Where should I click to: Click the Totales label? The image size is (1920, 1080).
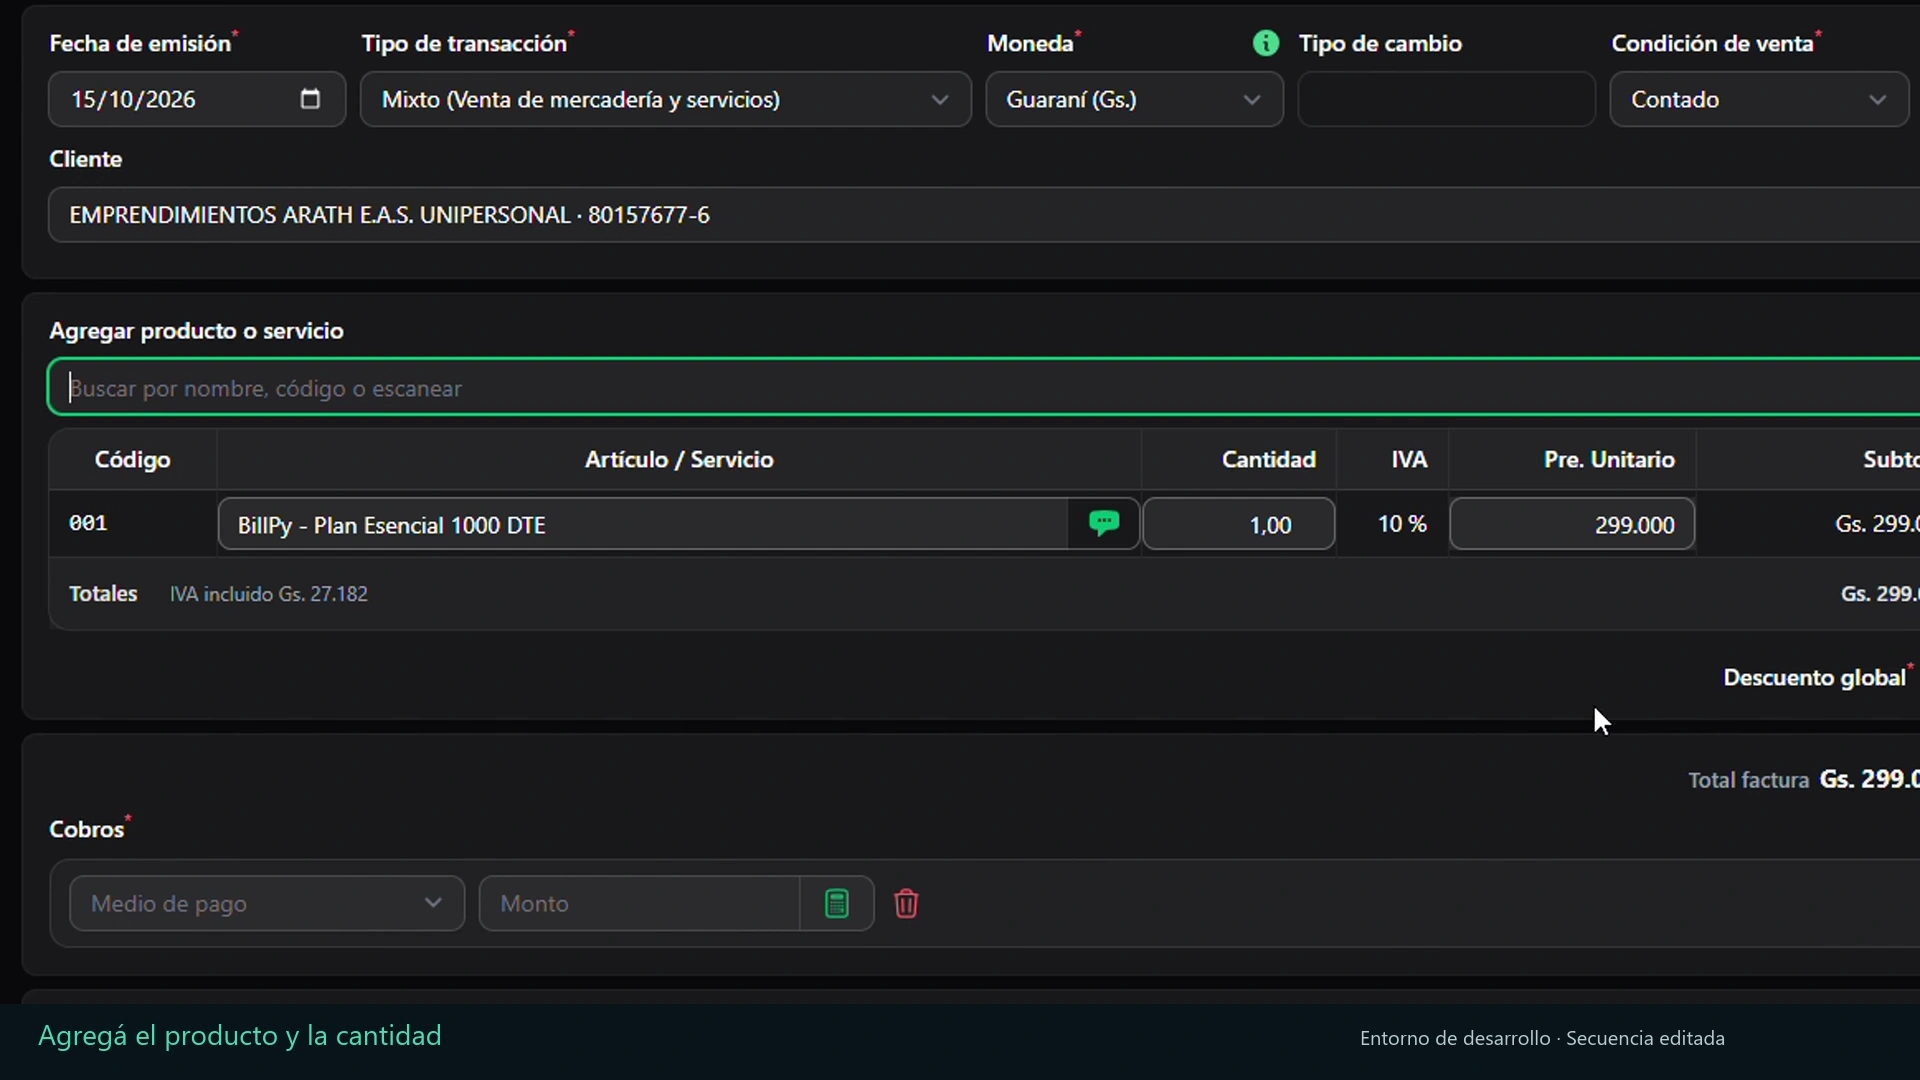(103, 594)
